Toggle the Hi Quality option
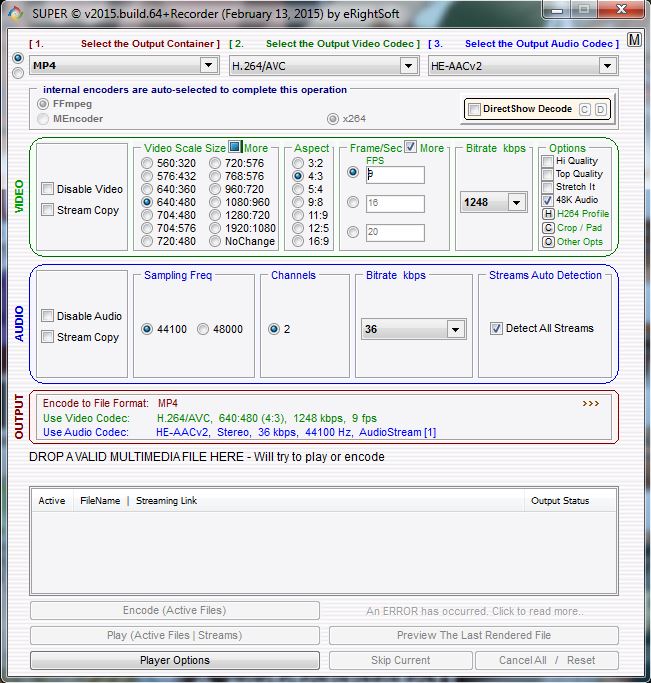Viewport: 651px width, 683px height. [547, 161]
